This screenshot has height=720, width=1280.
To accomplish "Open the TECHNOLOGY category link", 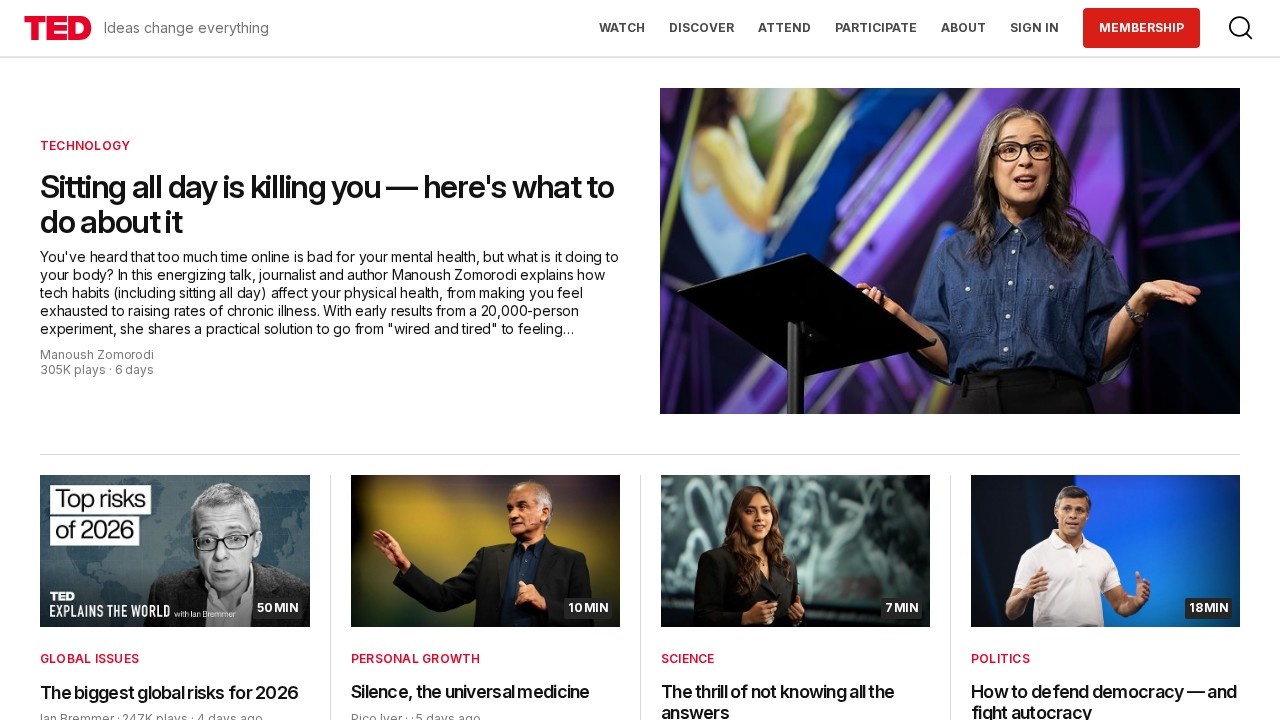I will tap(85, 146).
